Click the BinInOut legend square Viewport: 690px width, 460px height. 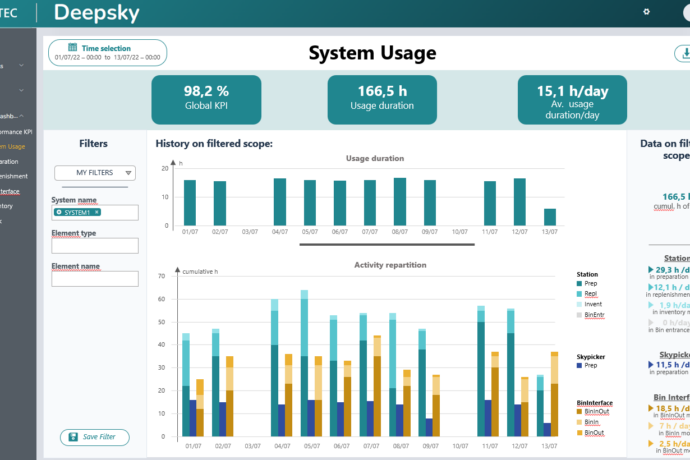[x=579, y=412]
